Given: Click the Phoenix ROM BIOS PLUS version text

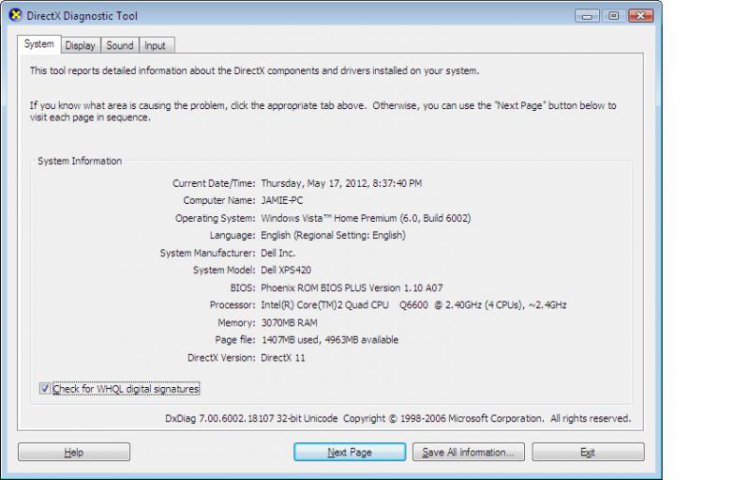Looking at the screenshot, I should (x=352, y=288).
